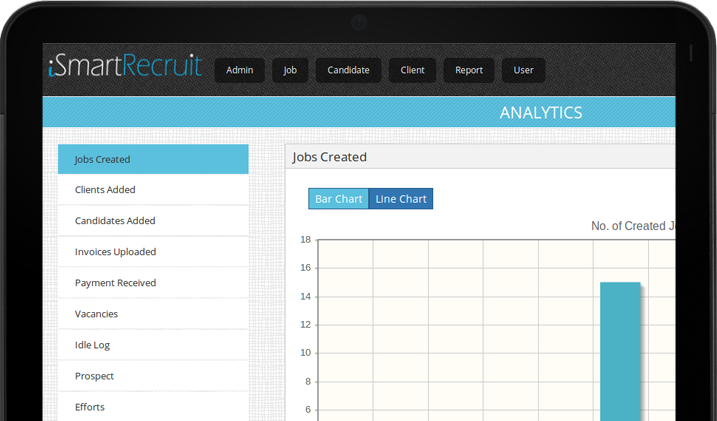Show Prospect analytics
This screenshot has width=717, height=421.
(x=153, y=376)
